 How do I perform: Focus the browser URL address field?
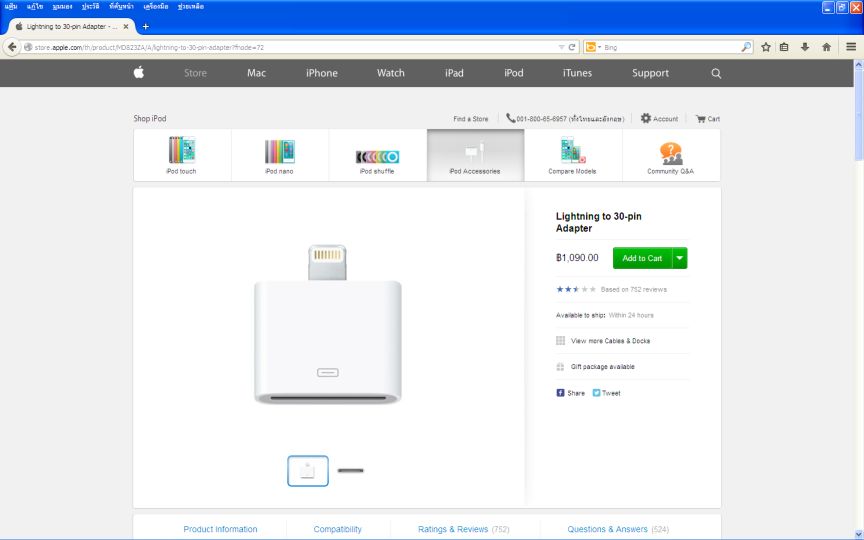[295, 47]
